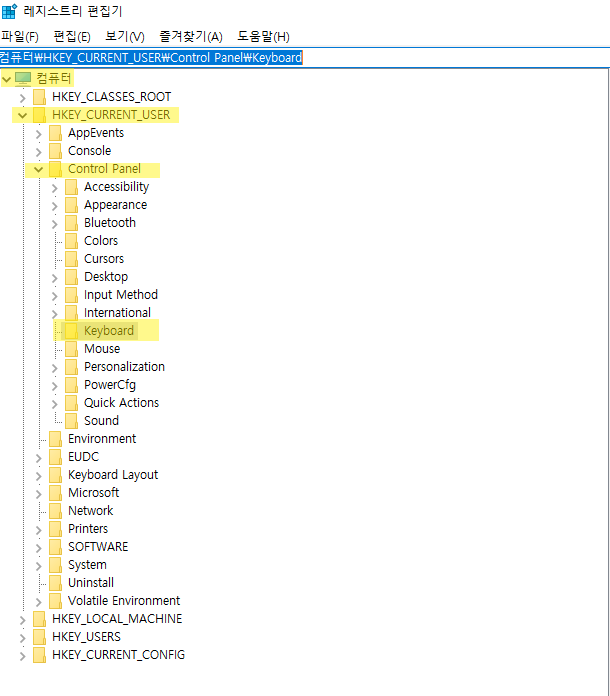Collapse the Control Panel chevron
This screenshot has height=696, width=610.
pyautogui.click(x=38, y=169)
